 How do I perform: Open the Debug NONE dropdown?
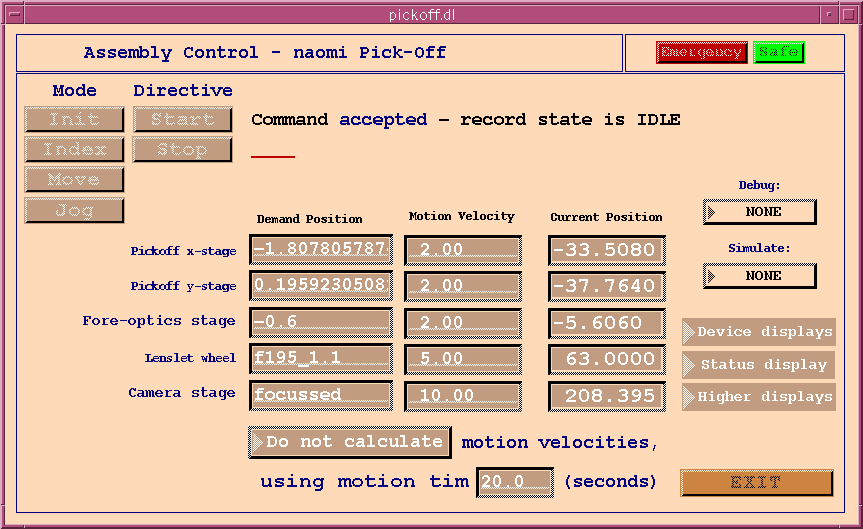[760, 212]
